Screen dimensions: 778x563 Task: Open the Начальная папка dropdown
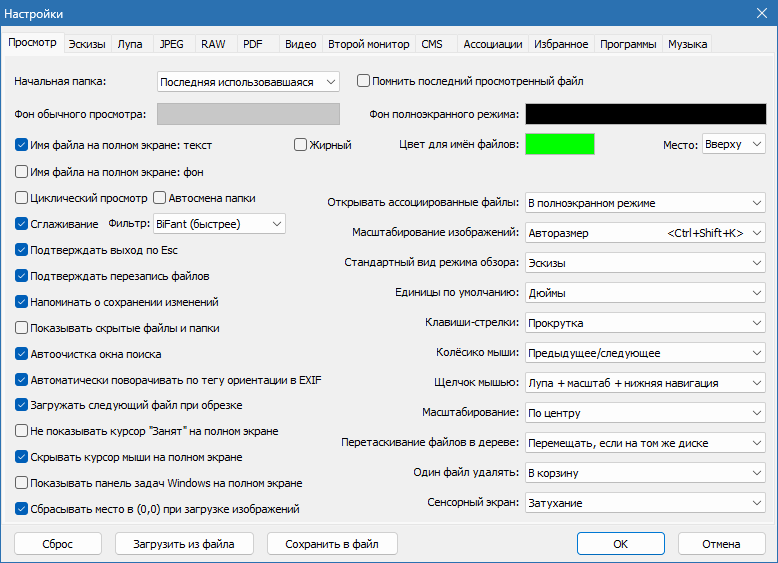click(248, 82)
